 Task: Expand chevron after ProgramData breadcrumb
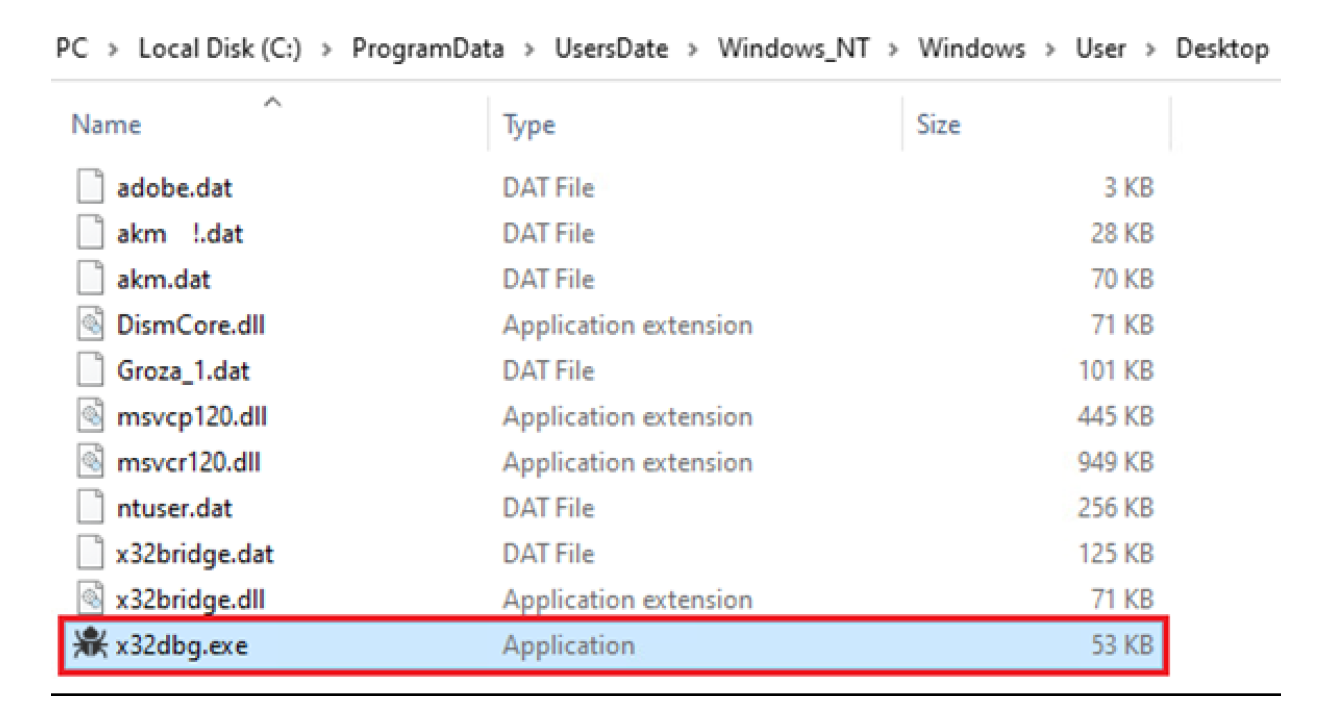[x=529, y=49]
